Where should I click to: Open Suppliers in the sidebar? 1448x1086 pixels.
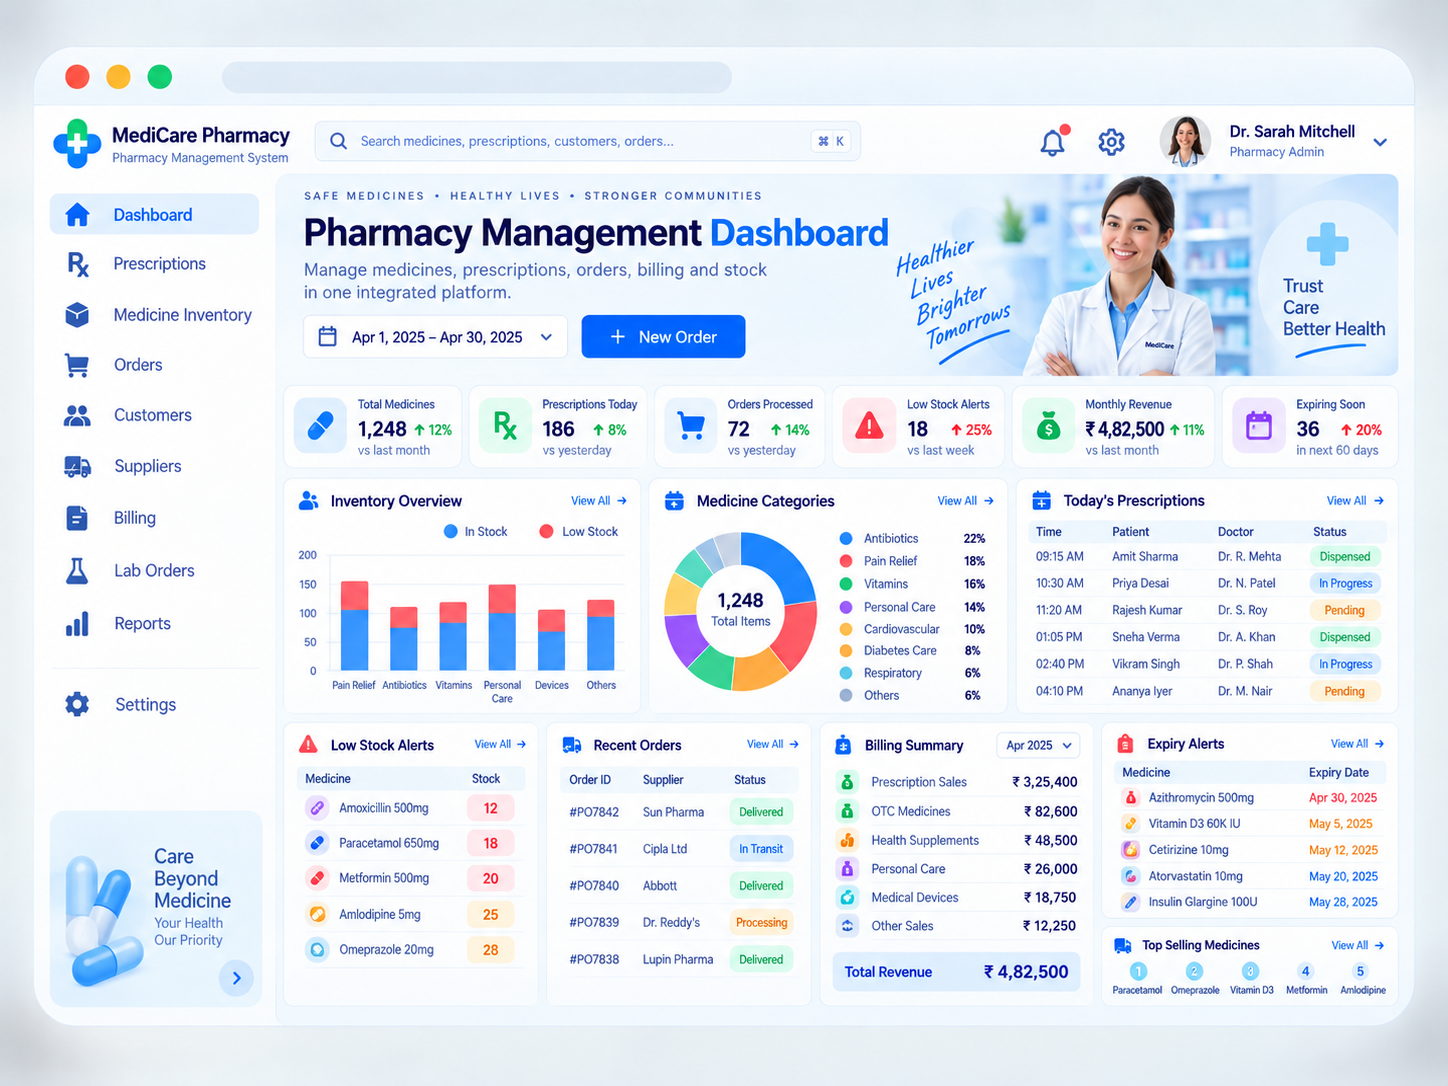click(154, 466)
